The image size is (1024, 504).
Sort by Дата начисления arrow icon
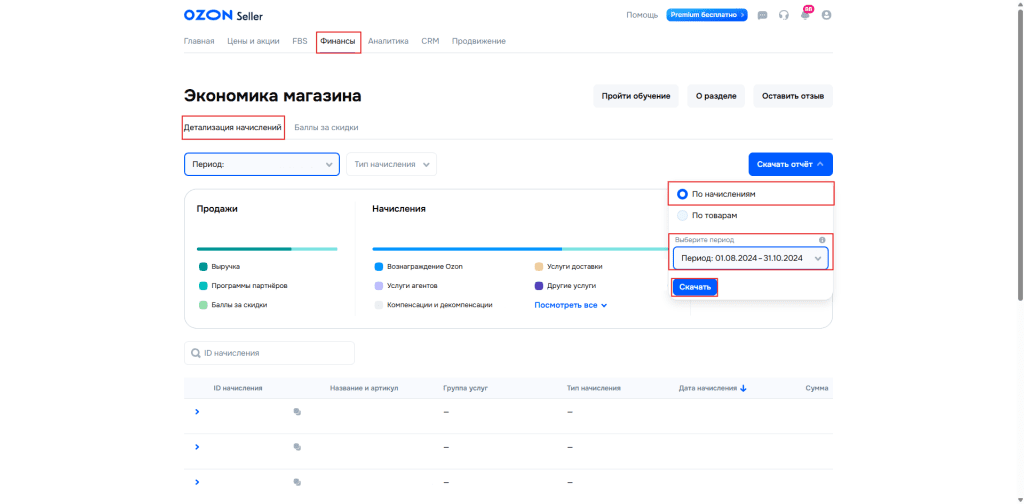(x=743, y=388)
